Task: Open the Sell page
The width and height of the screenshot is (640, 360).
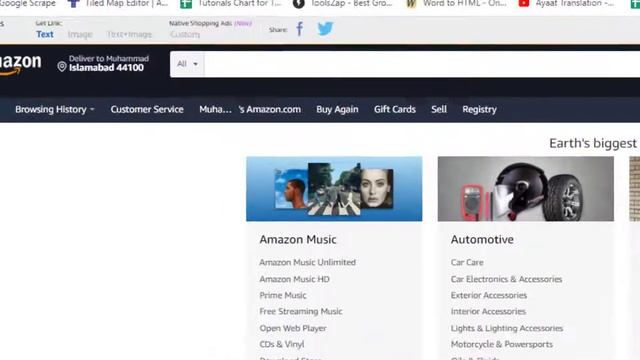Action: [439, 109]
